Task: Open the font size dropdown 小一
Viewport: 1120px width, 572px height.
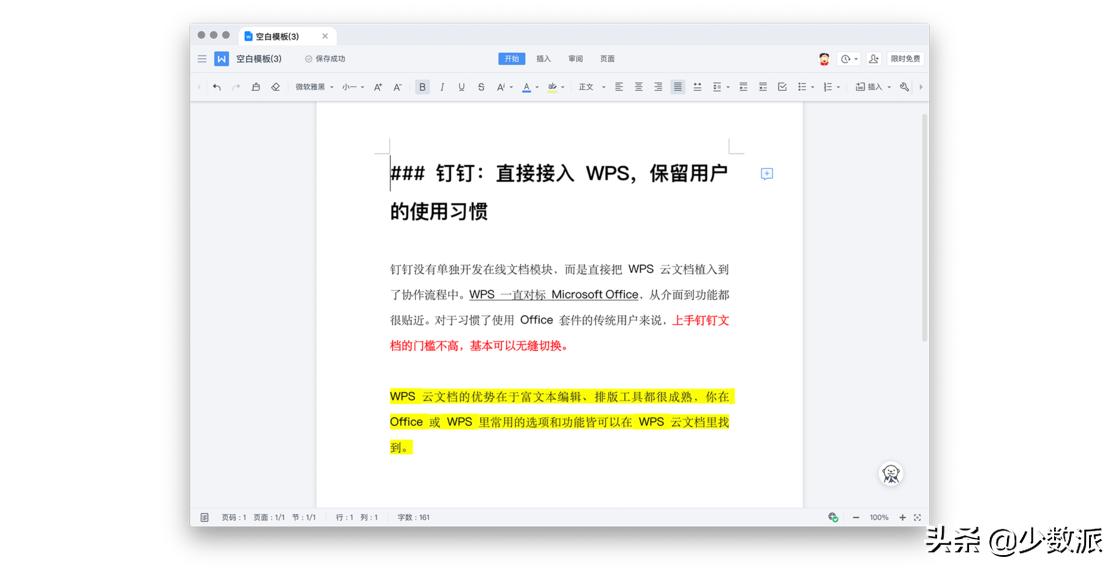Action: (x=353, y=87)
